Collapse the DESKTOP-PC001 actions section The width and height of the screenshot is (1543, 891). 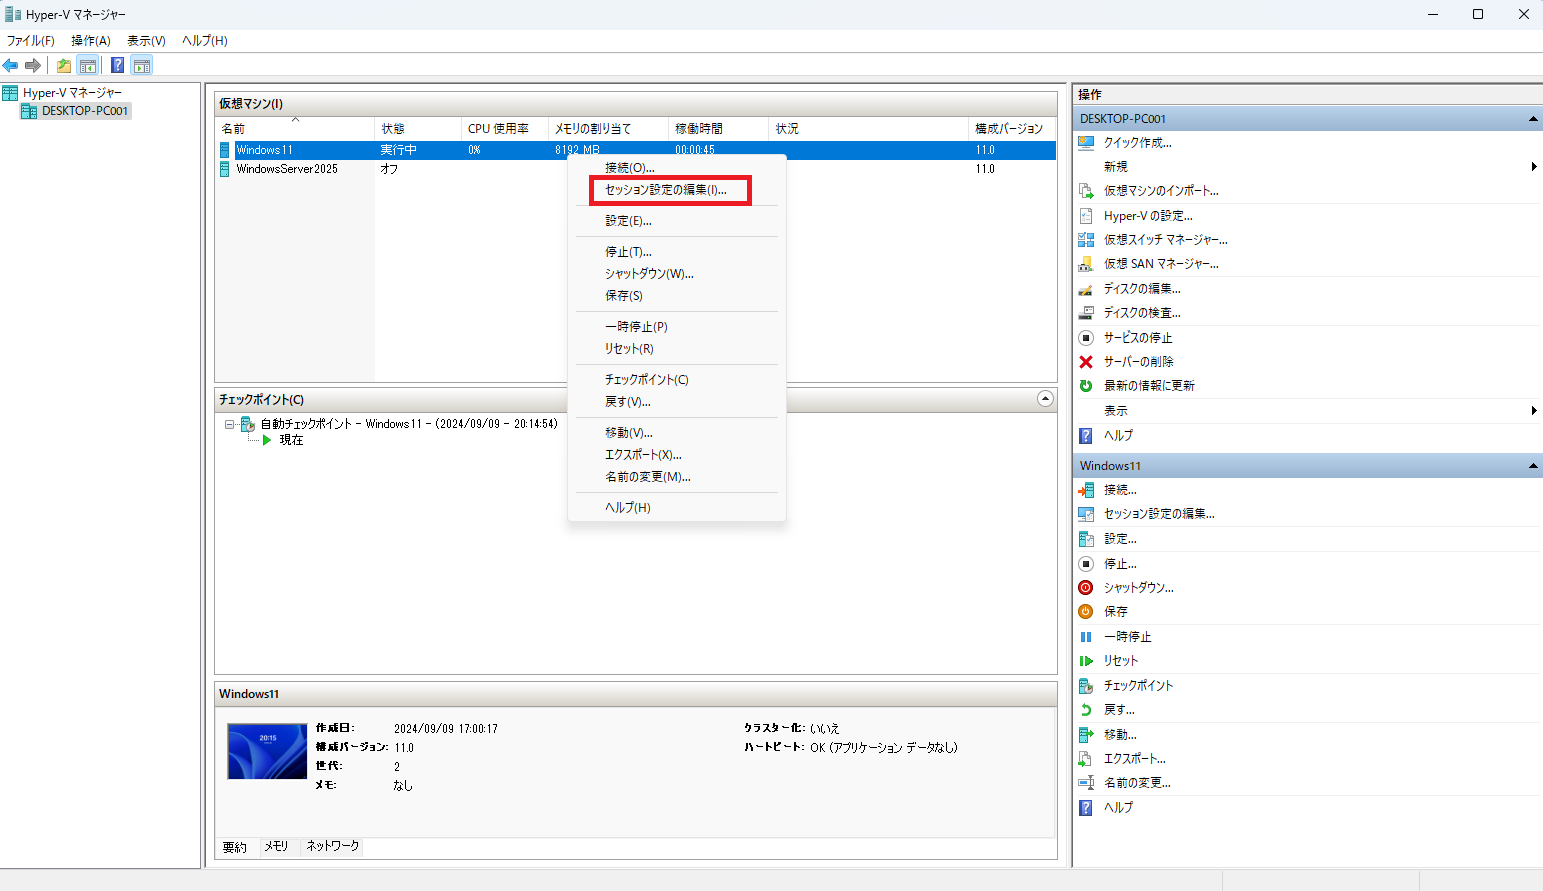1533,119
